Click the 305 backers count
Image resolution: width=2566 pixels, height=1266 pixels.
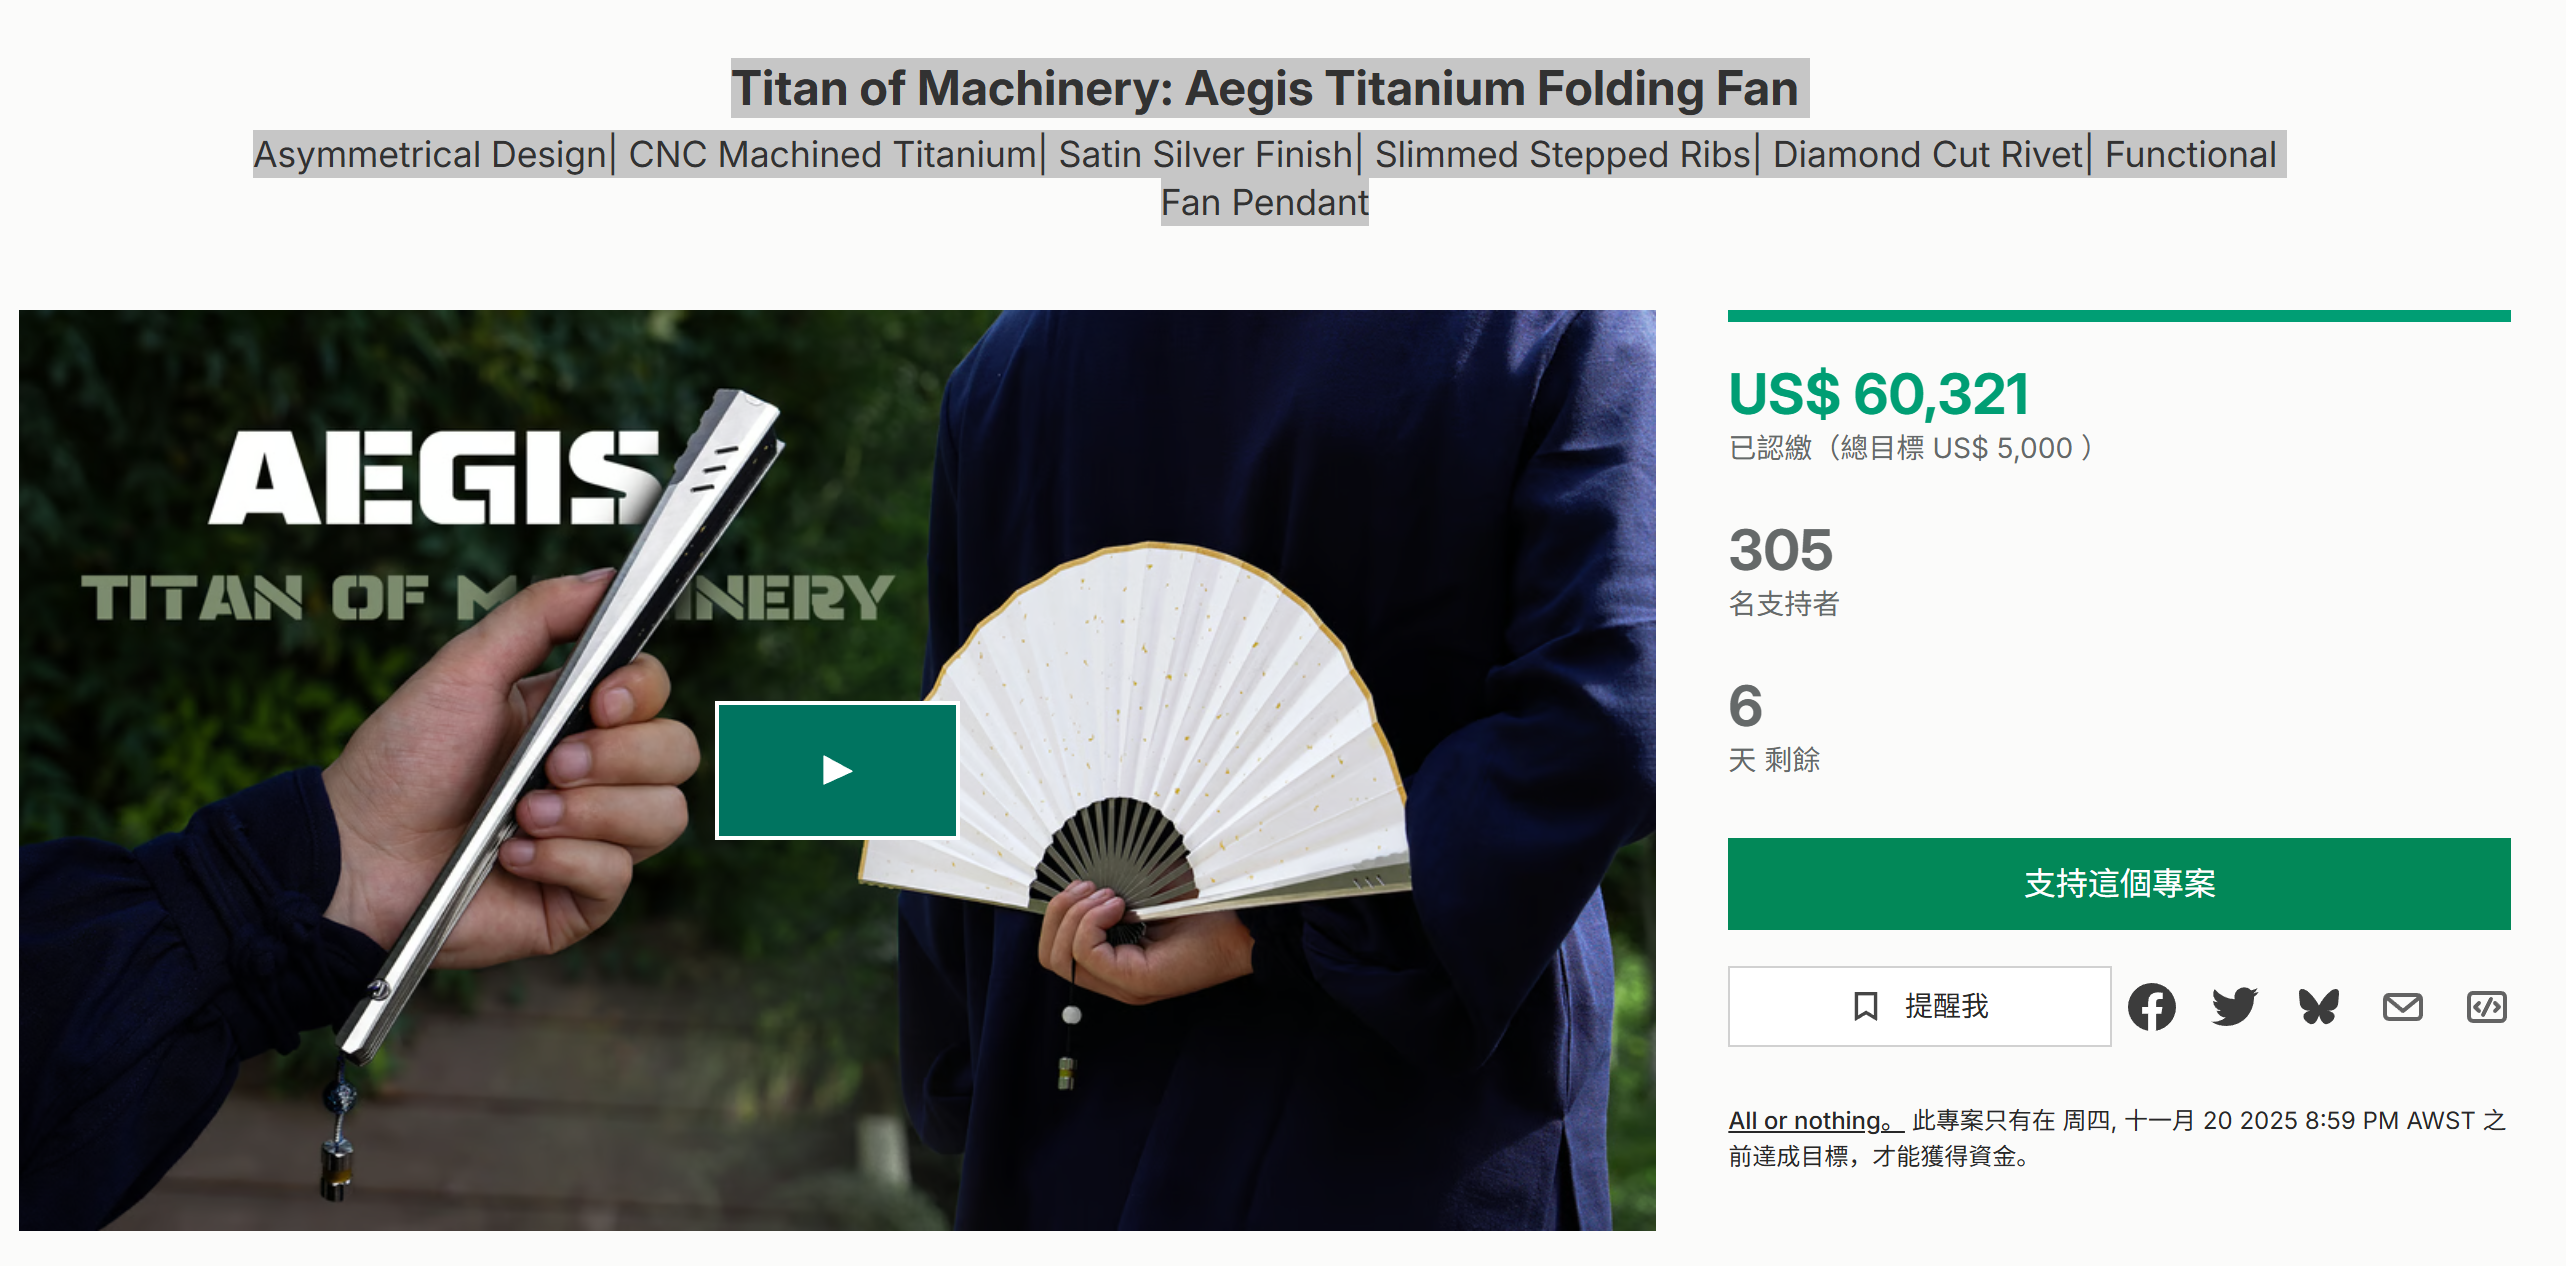[x=1780, y=550]
